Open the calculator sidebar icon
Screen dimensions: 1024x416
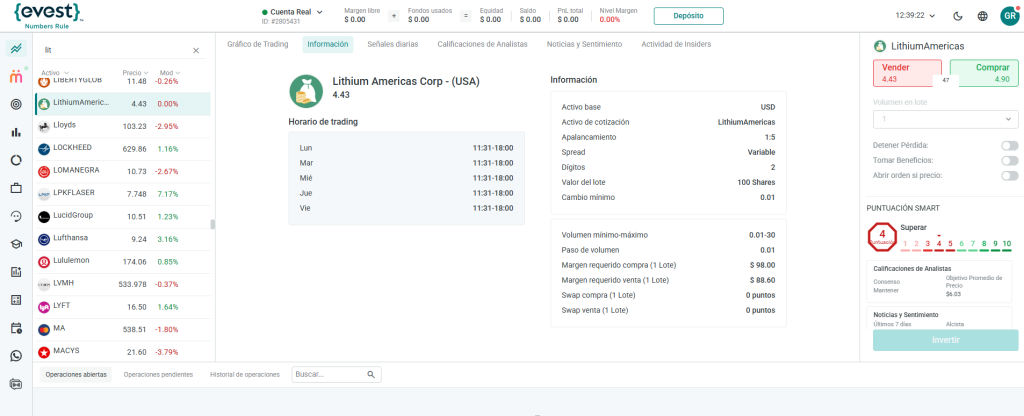pyautogui.click(x=16, y=300)
